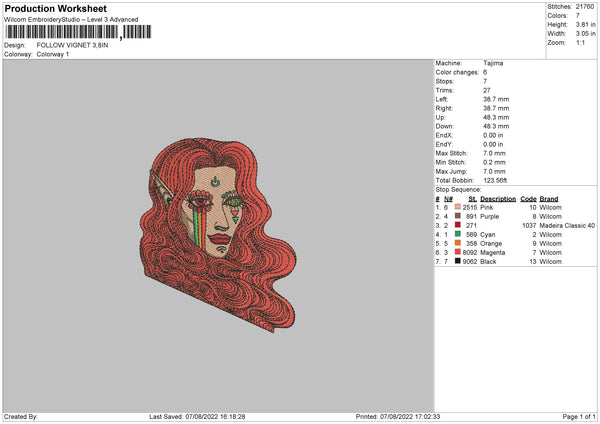Click the Magenta thread color swatch

click(458, 252)
